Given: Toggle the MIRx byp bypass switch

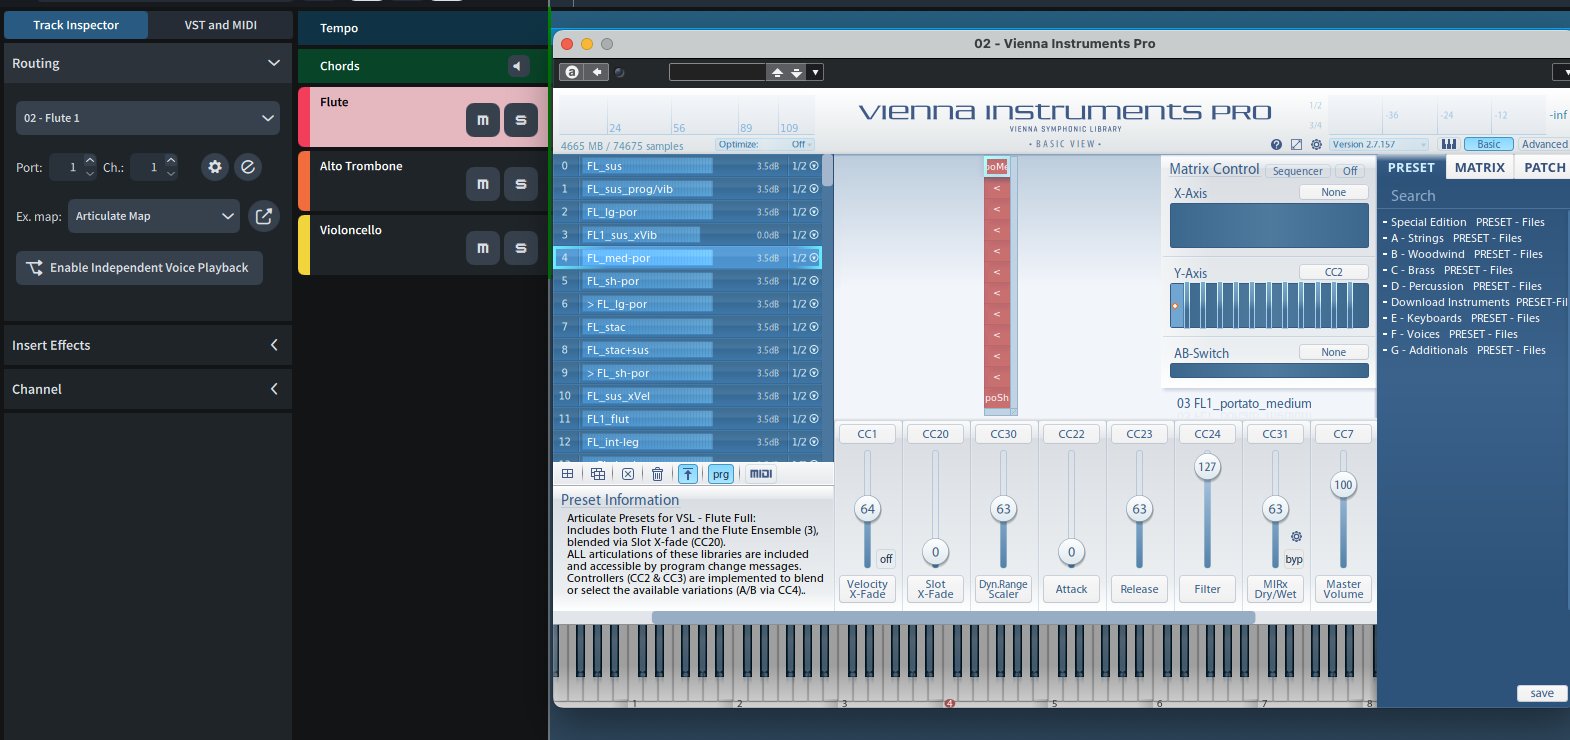Looking at the screenshot, I should (x=1294, y=559).
